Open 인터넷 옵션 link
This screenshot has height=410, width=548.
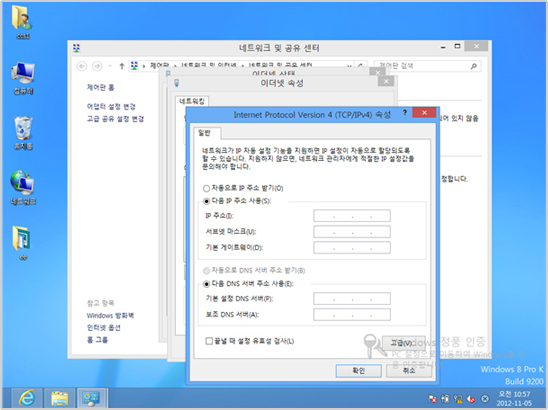coord(103,328)
